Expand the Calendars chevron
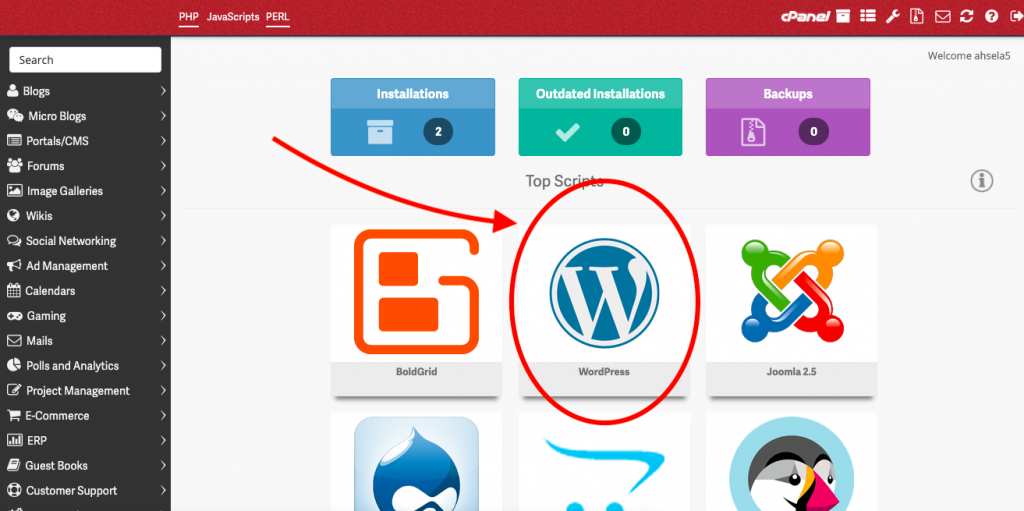The height and width of the screenshot is (511, 1024). tap(163, 291)
